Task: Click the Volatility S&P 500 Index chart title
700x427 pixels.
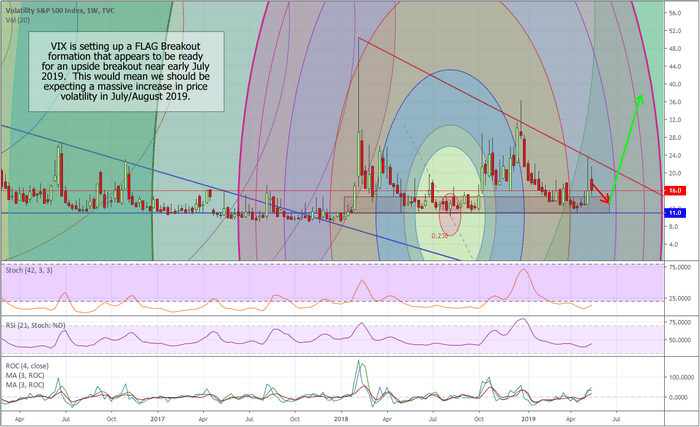Action: pyautogui.click(x=60, y=10)
